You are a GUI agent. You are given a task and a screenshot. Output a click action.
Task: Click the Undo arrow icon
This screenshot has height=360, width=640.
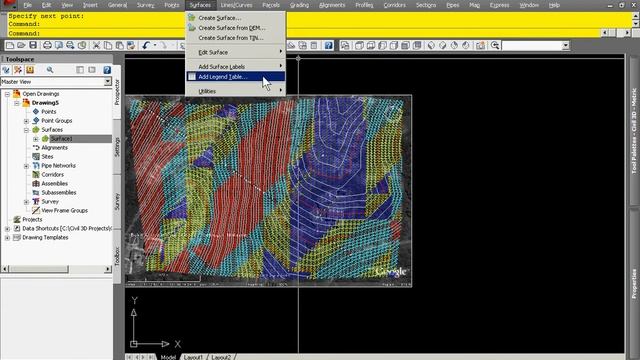pos(146,45)
